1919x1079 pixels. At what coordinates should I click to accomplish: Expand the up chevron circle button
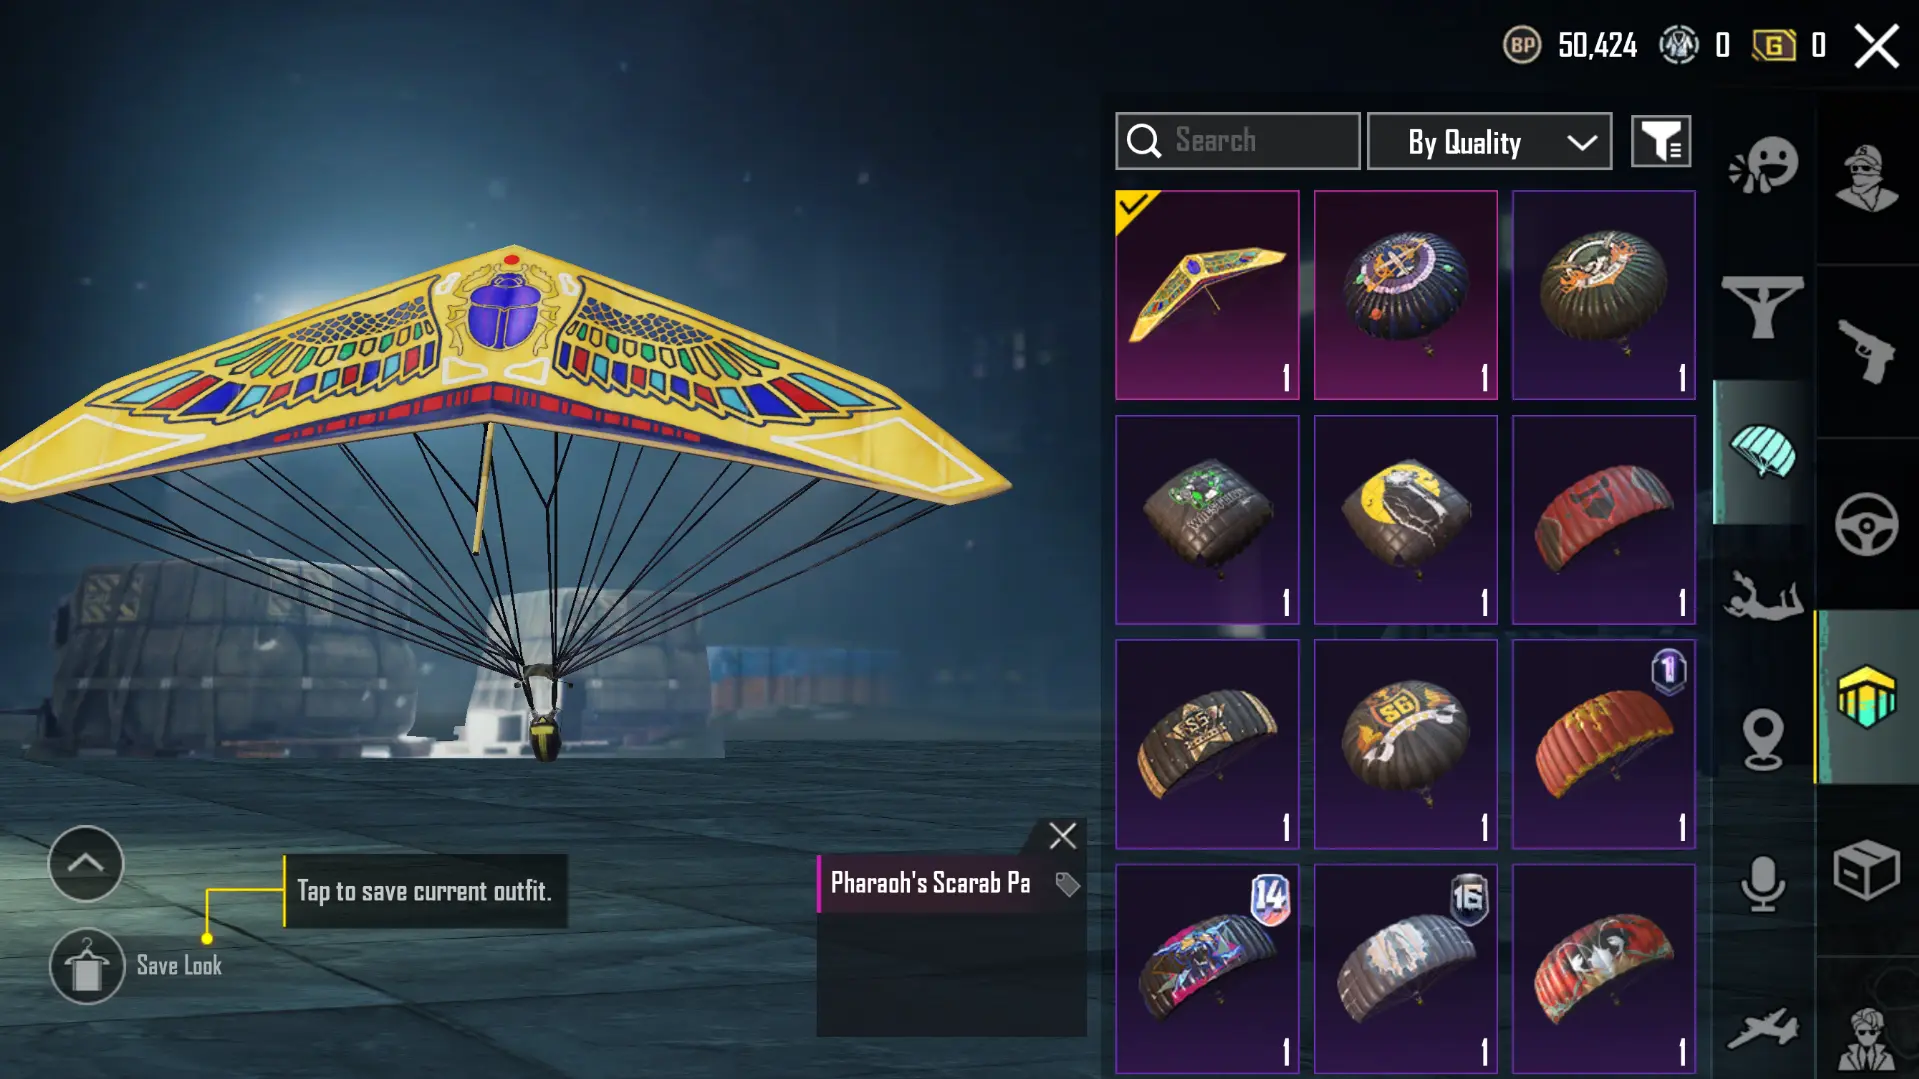click(x=86, y=864)
